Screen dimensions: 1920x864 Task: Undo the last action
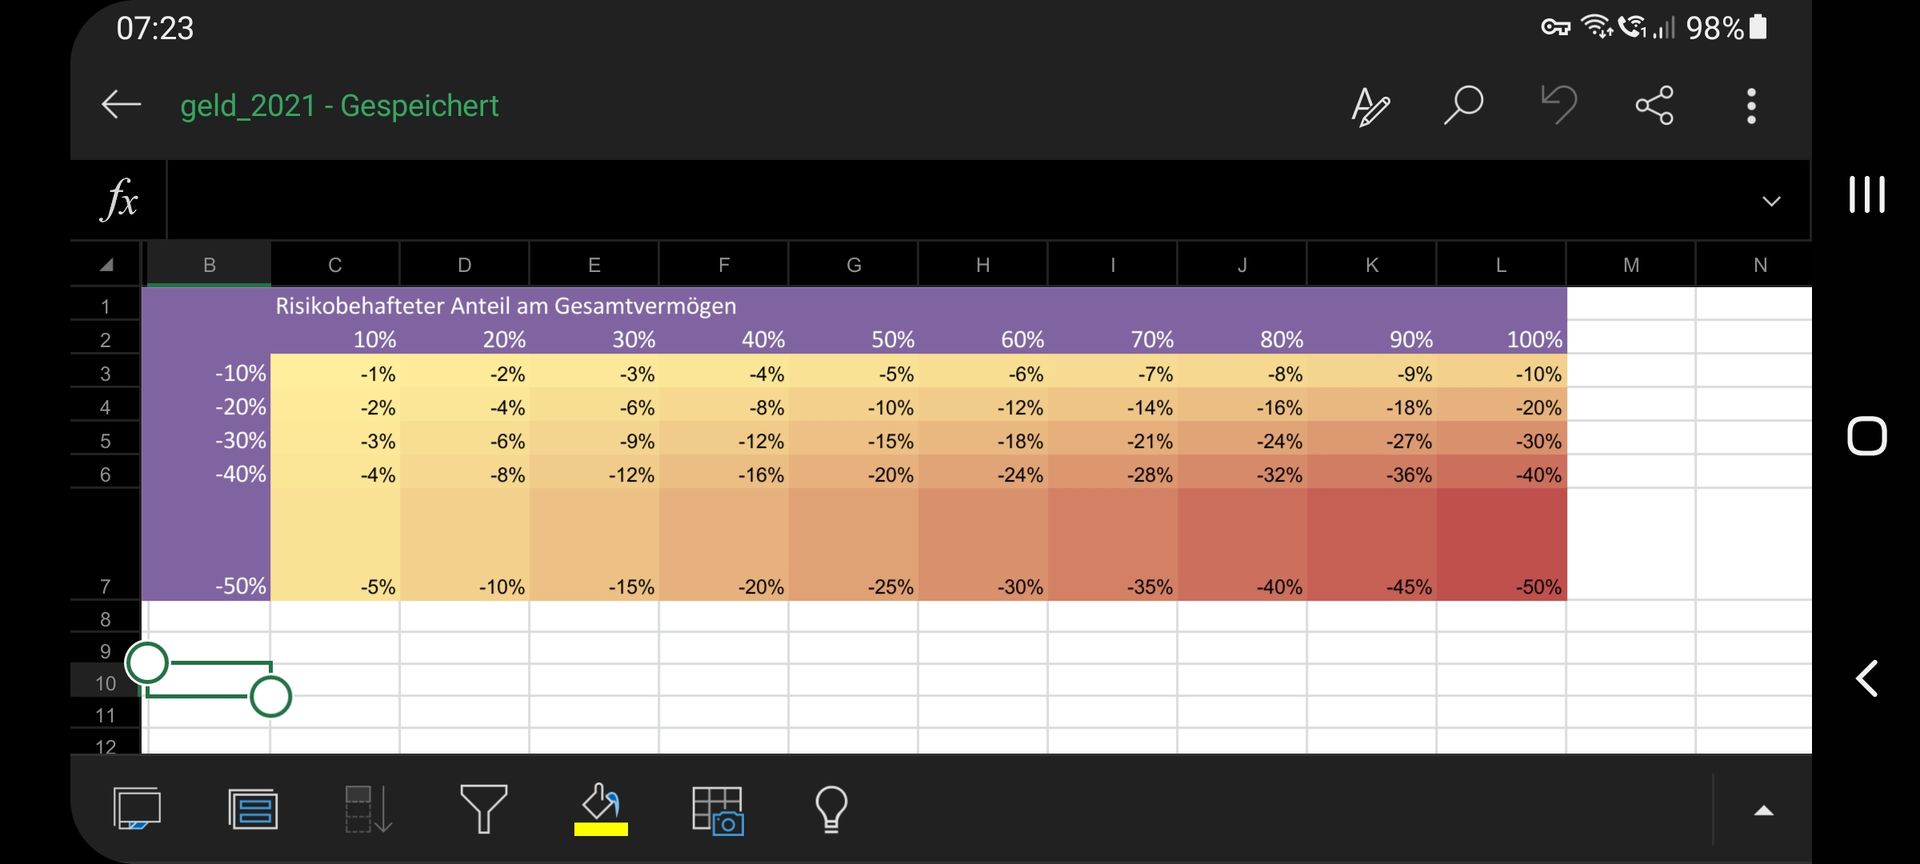(1558, 105)
